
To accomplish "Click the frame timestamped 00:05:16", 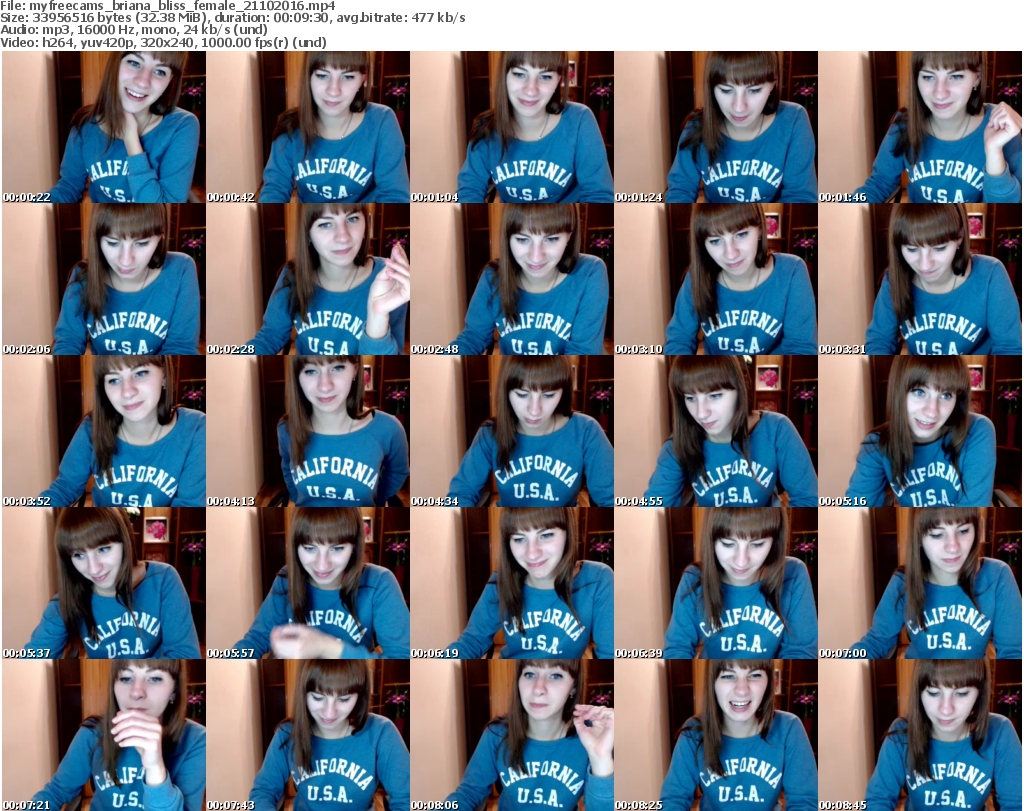I will click(x=919, y=431).
